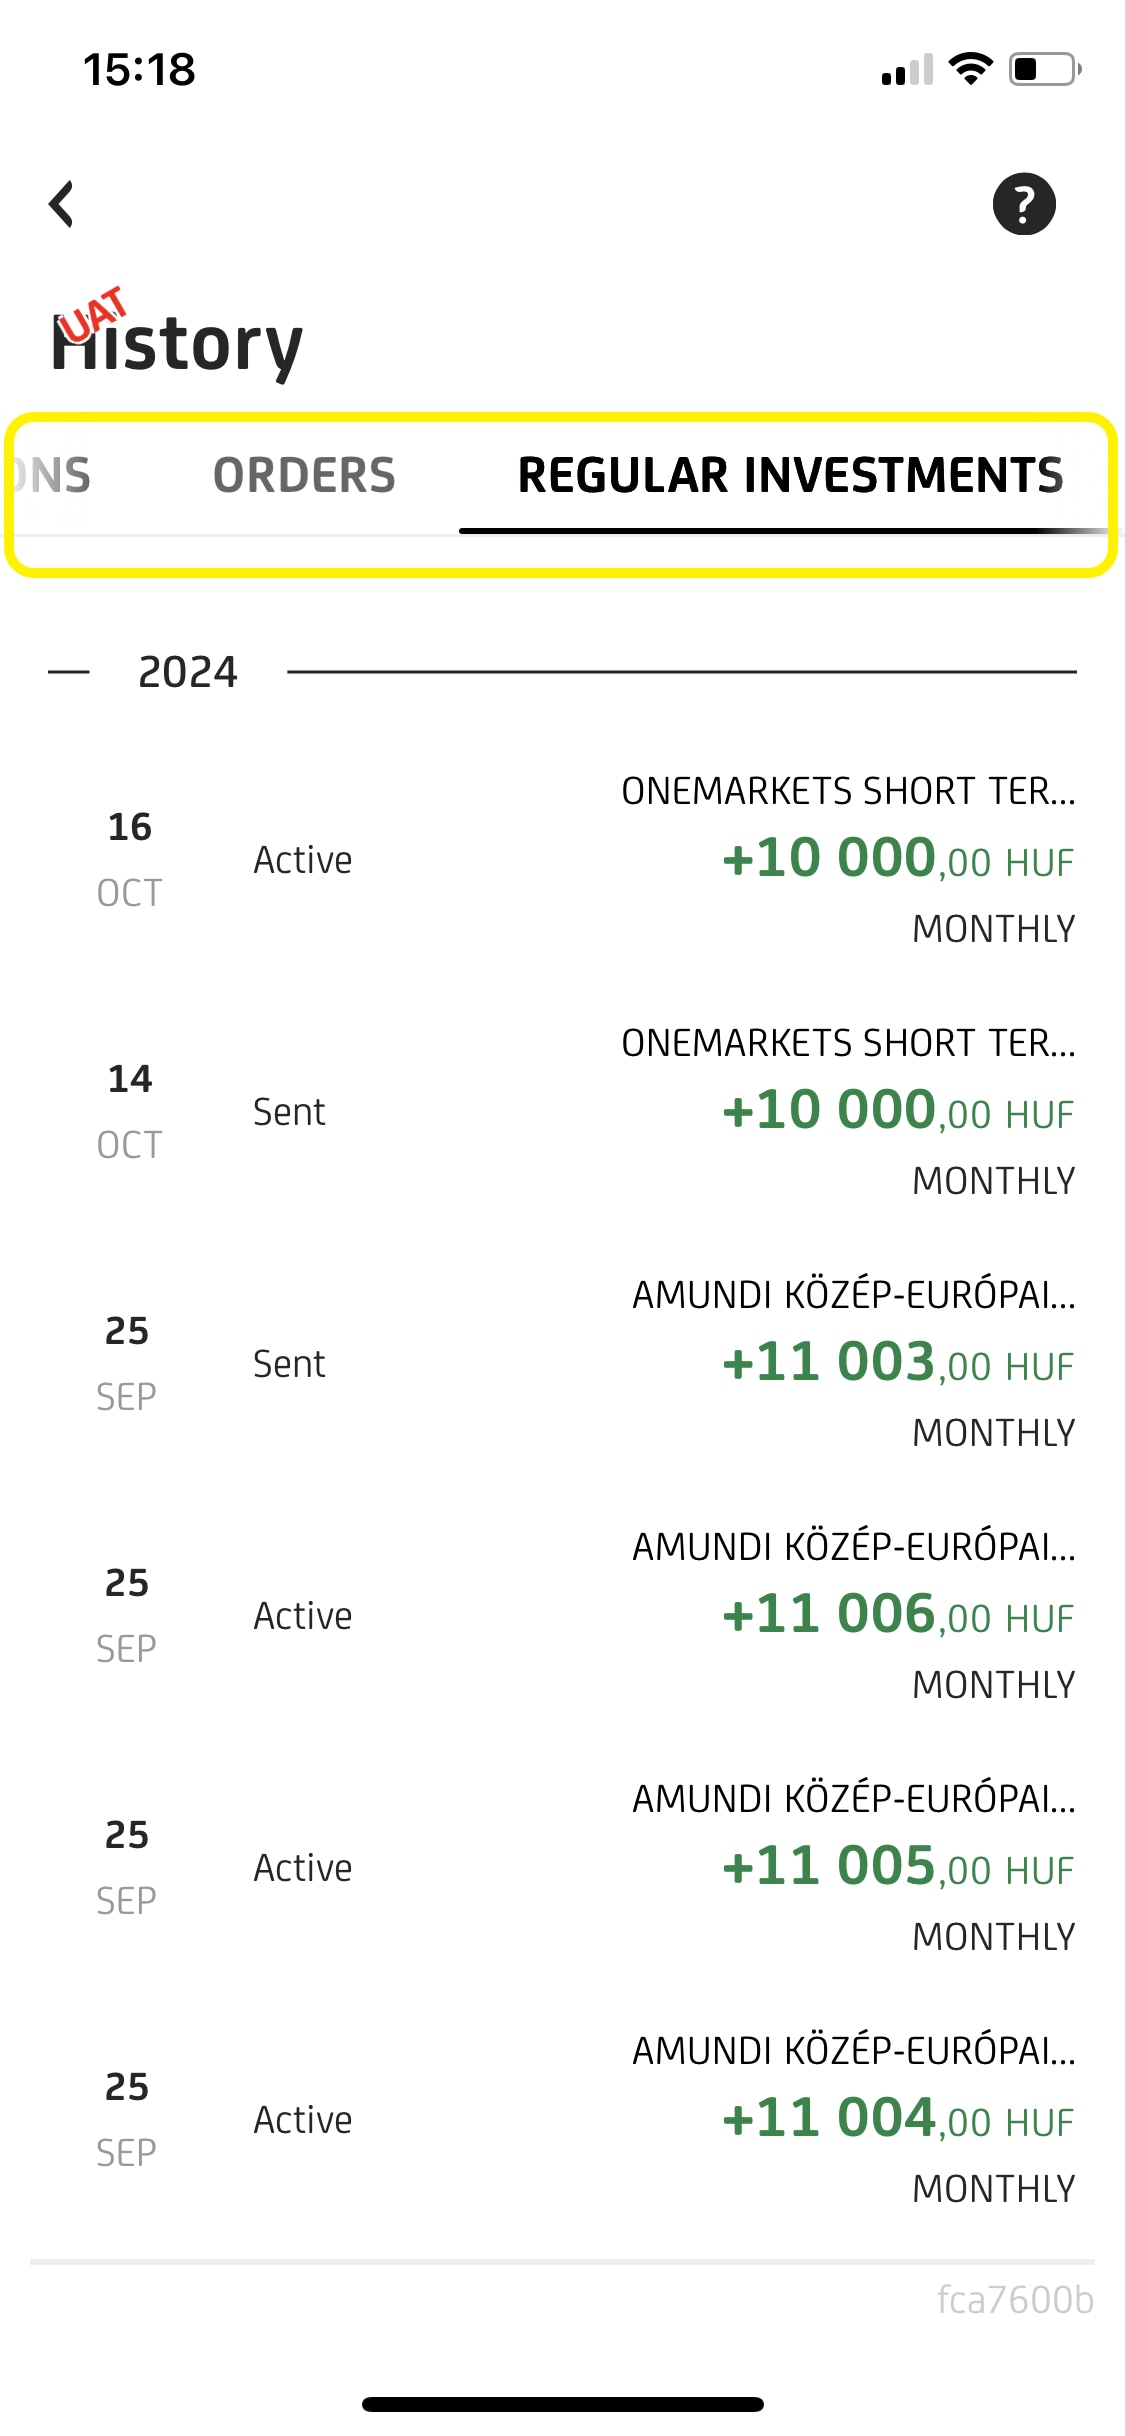Tap the 2024 year section header
This screenshot has height=2436, width=1125.
188,672
